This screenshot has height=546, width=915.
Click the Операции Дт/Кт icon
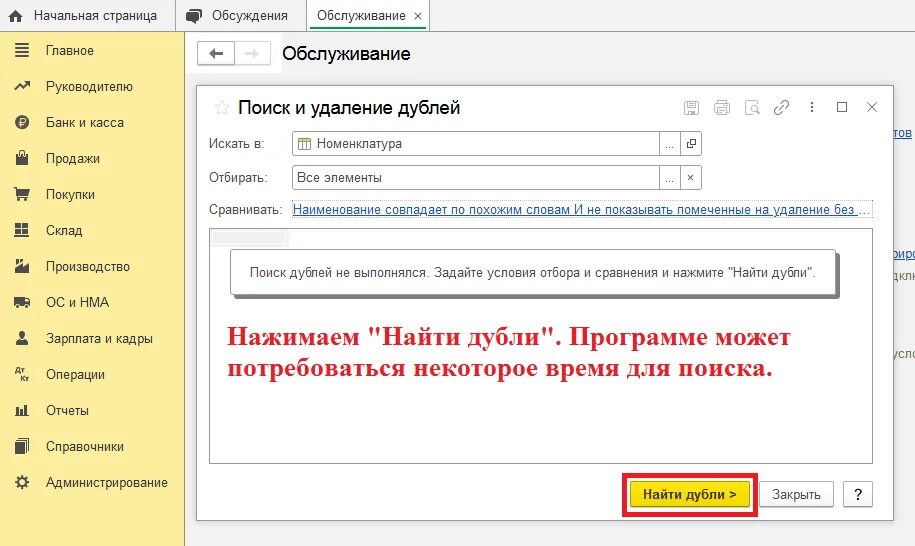tap(22, 374)
